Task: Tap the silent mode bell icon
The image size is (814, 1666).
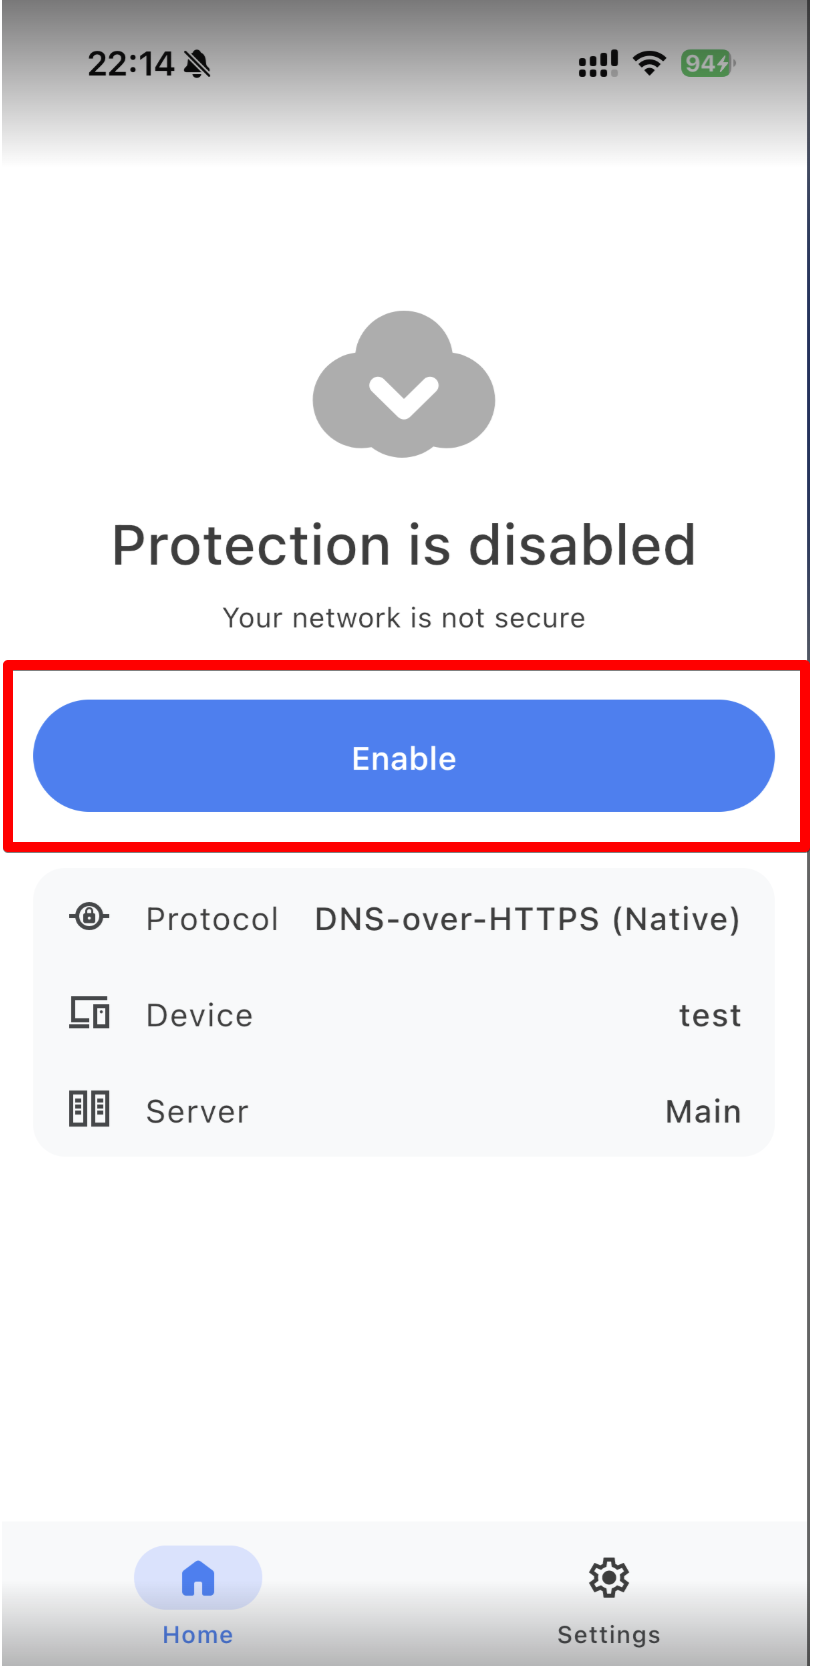Action: pos(197,65)
